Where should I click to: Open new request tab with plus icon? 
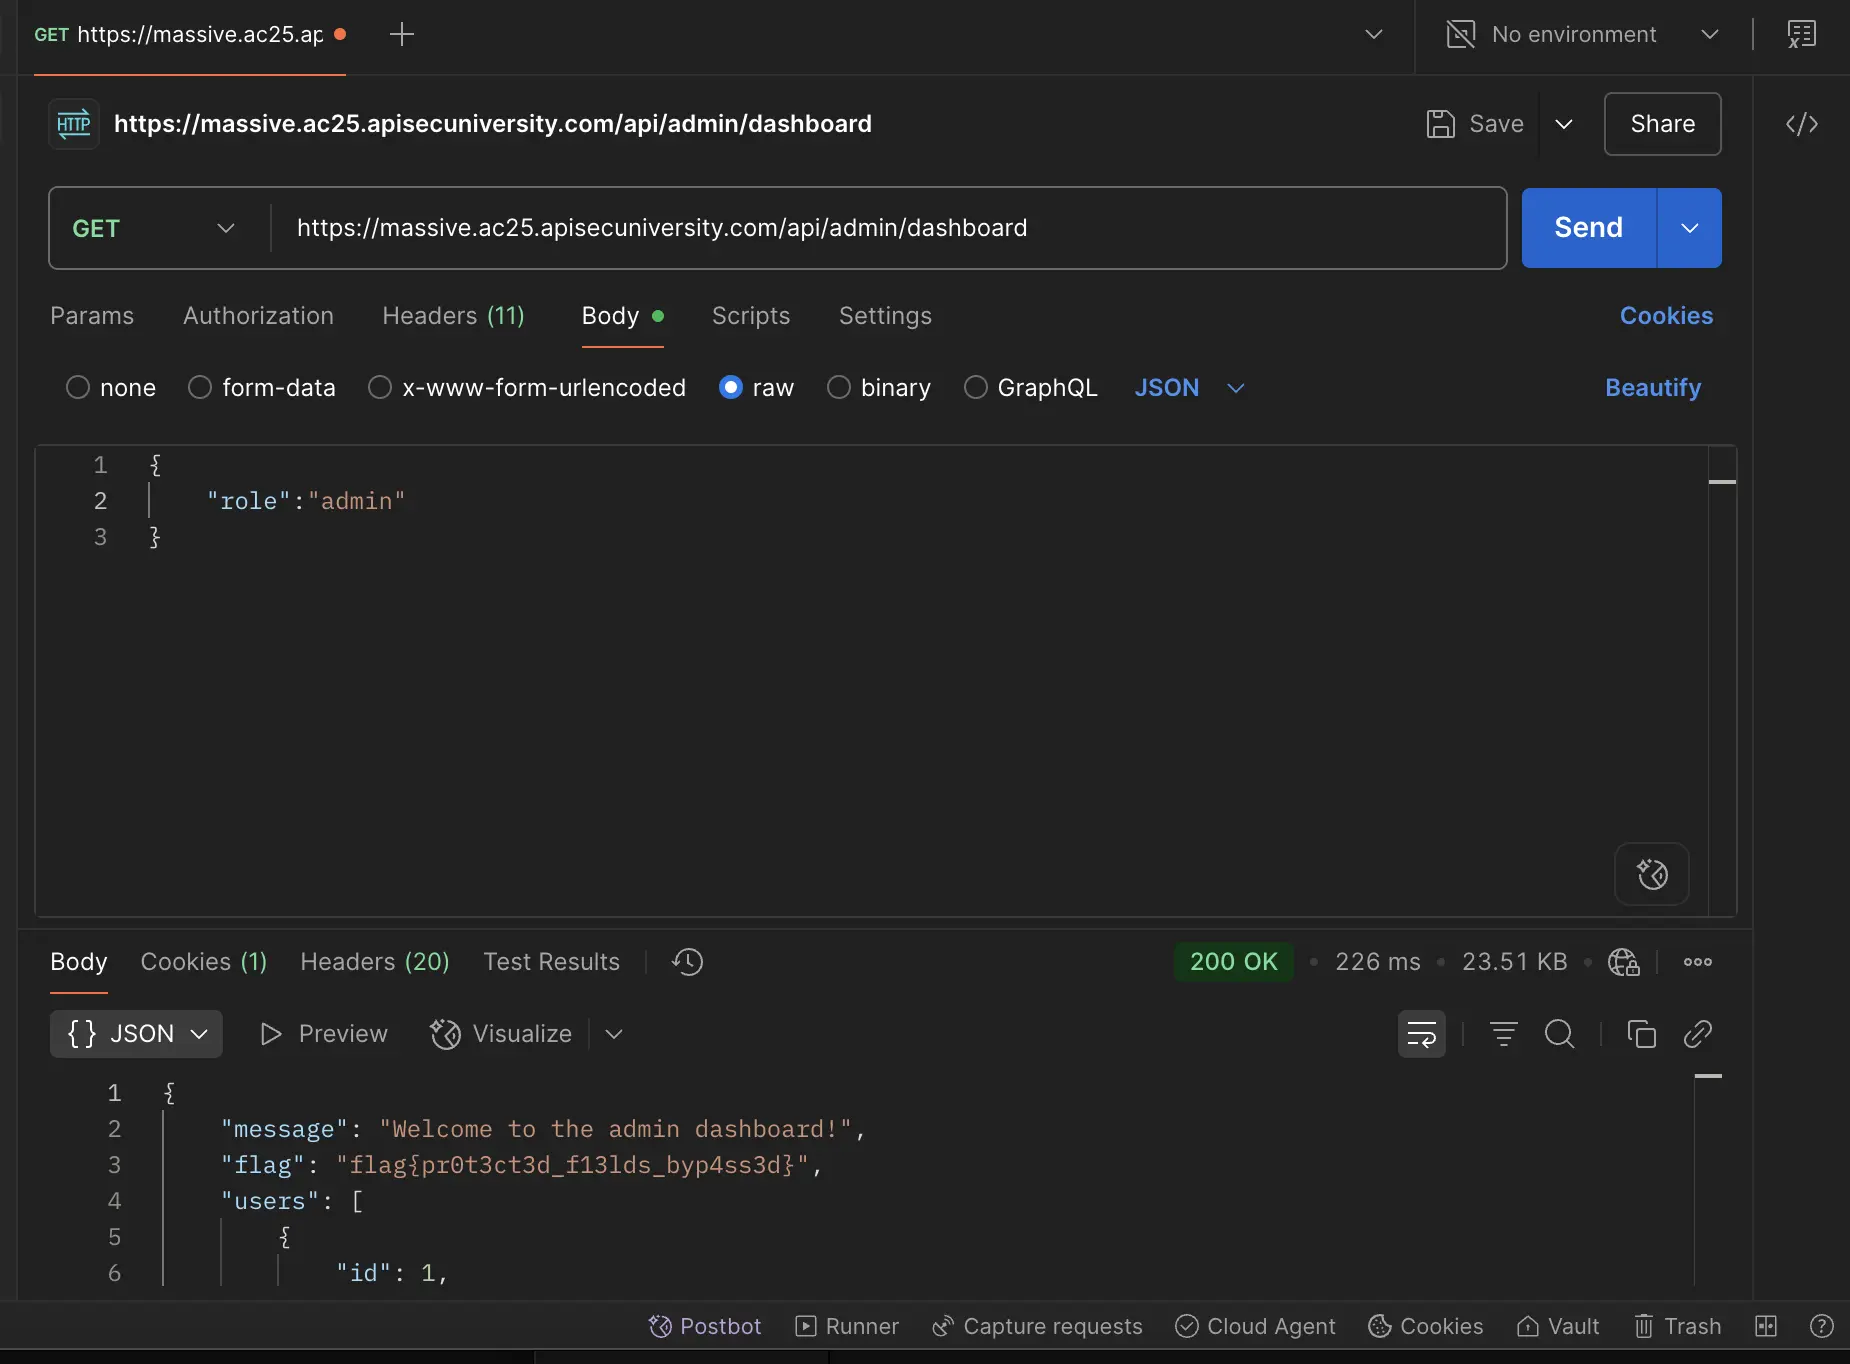point(402,34)
